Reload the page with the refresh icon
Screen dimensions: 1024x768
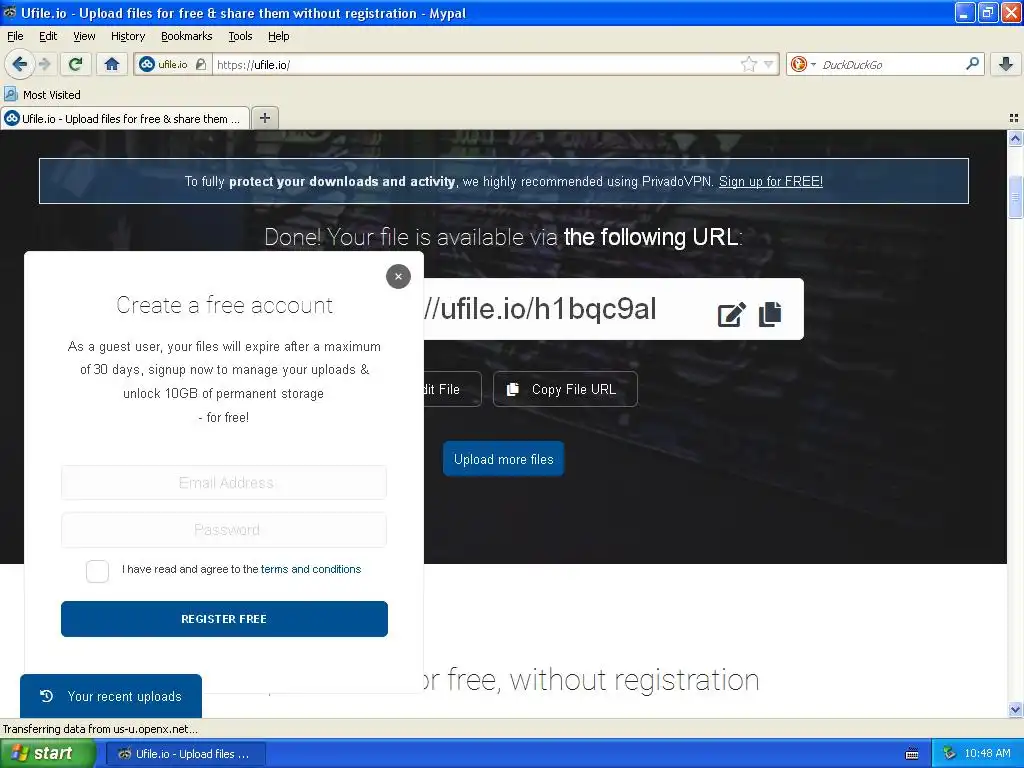point(76,64)
